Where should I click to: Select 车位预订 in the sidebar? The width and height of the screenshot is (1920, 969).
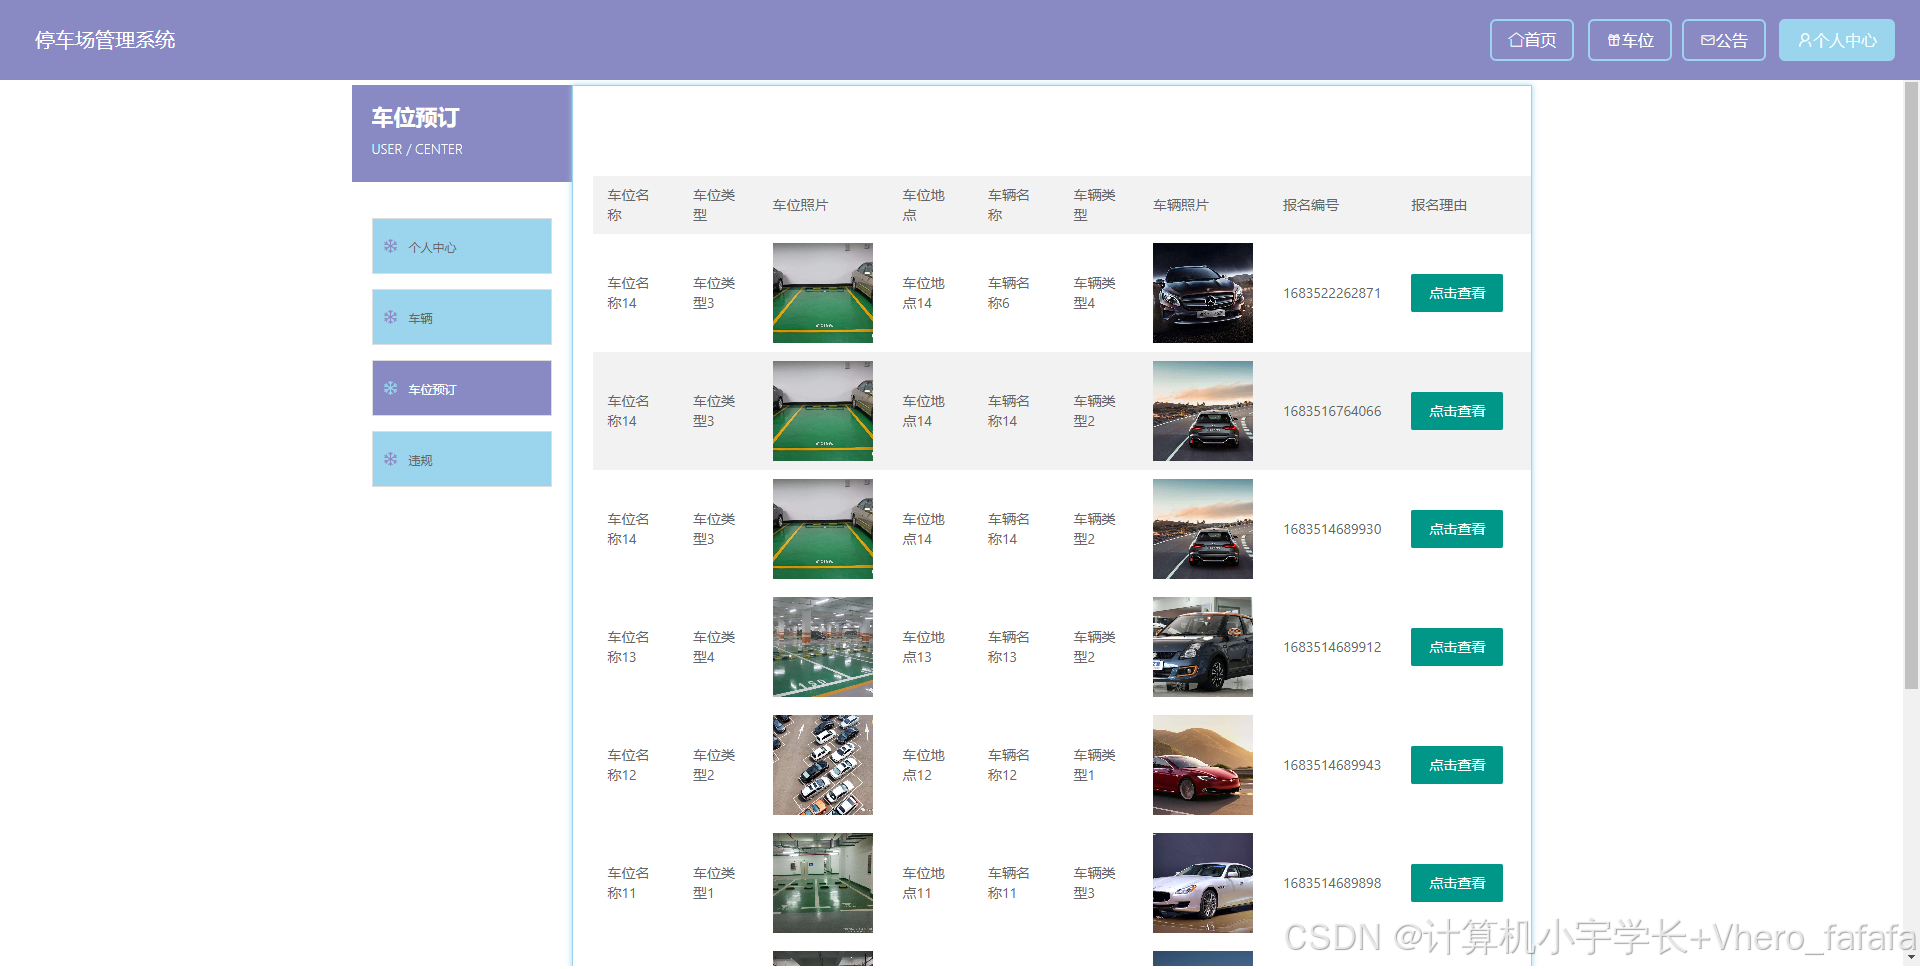point(461,388)
